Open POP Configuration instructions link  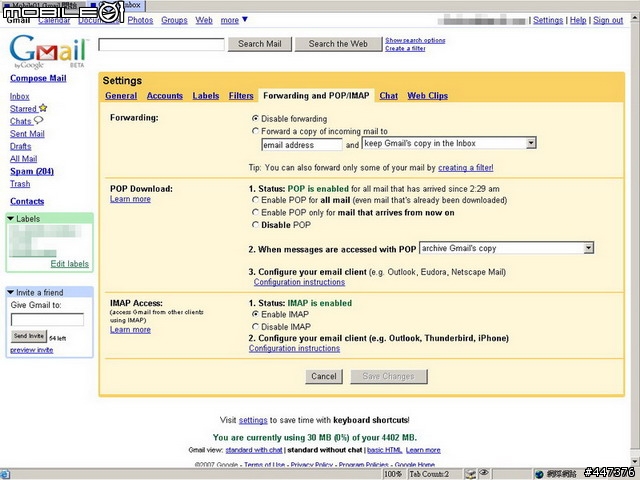click(x=299, y=282)
